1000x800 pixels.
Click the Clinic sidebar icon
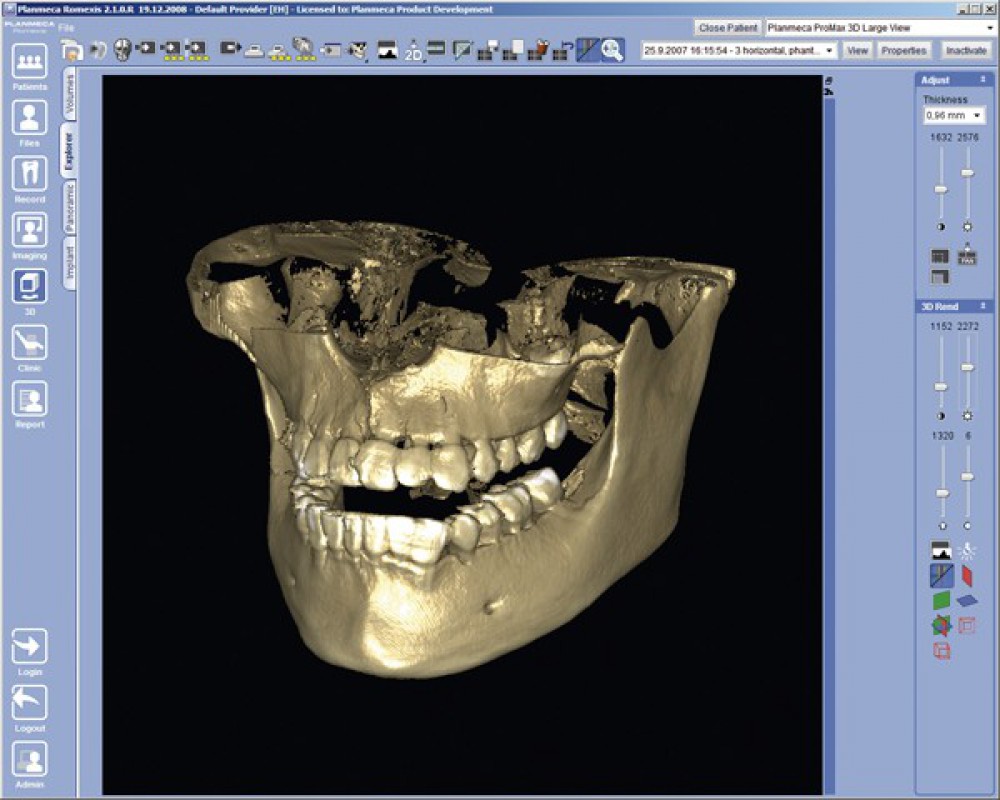click(x=30, y=343)
